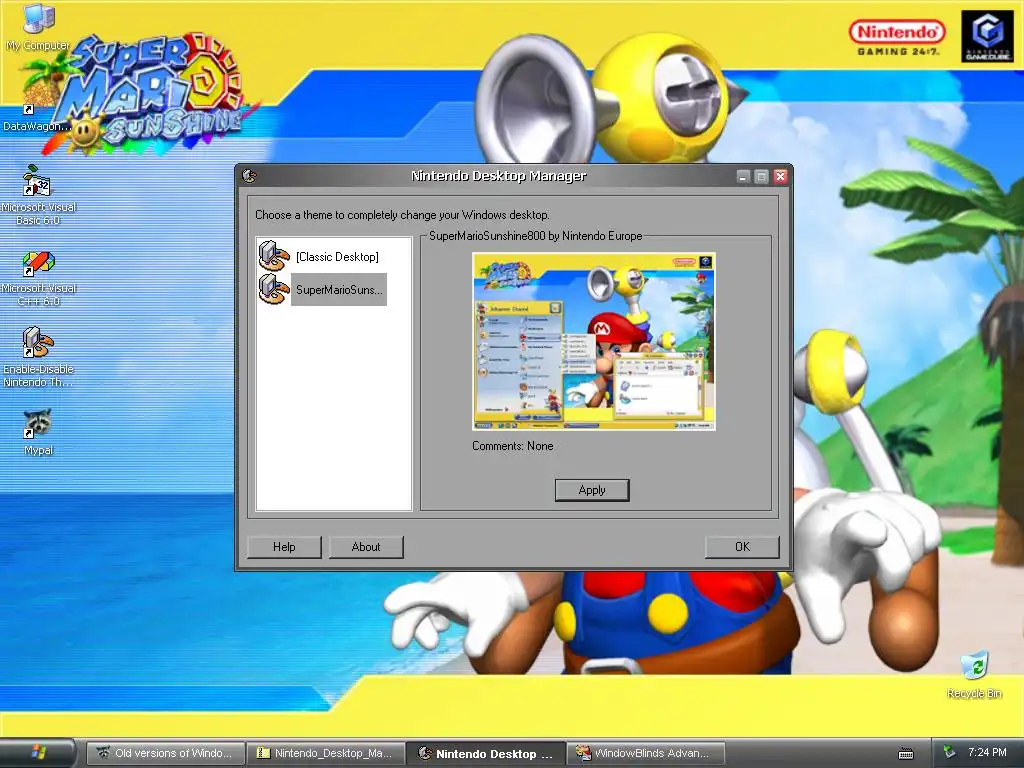Apply the selected theme
Viewport: 1024px width, 768px height.
(592, 490)
